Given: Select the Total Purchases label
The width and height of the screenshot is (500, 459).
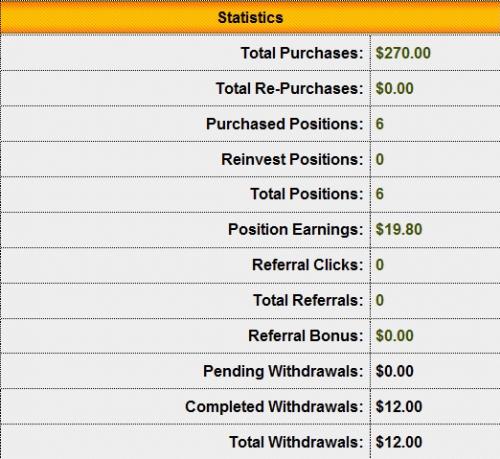Looking at the screenshot, I should point(302,53).
